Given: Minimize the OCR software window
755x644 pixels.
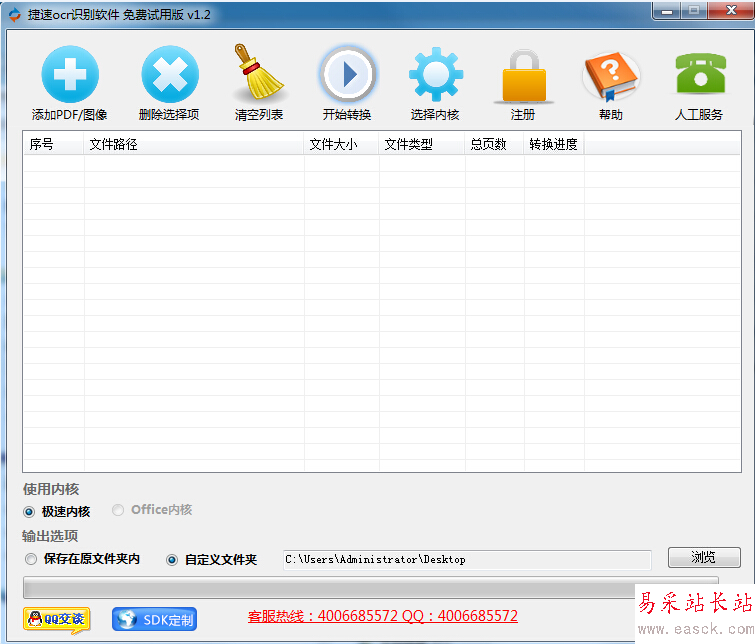Looking at the screenshot, I should click(667, 11).
